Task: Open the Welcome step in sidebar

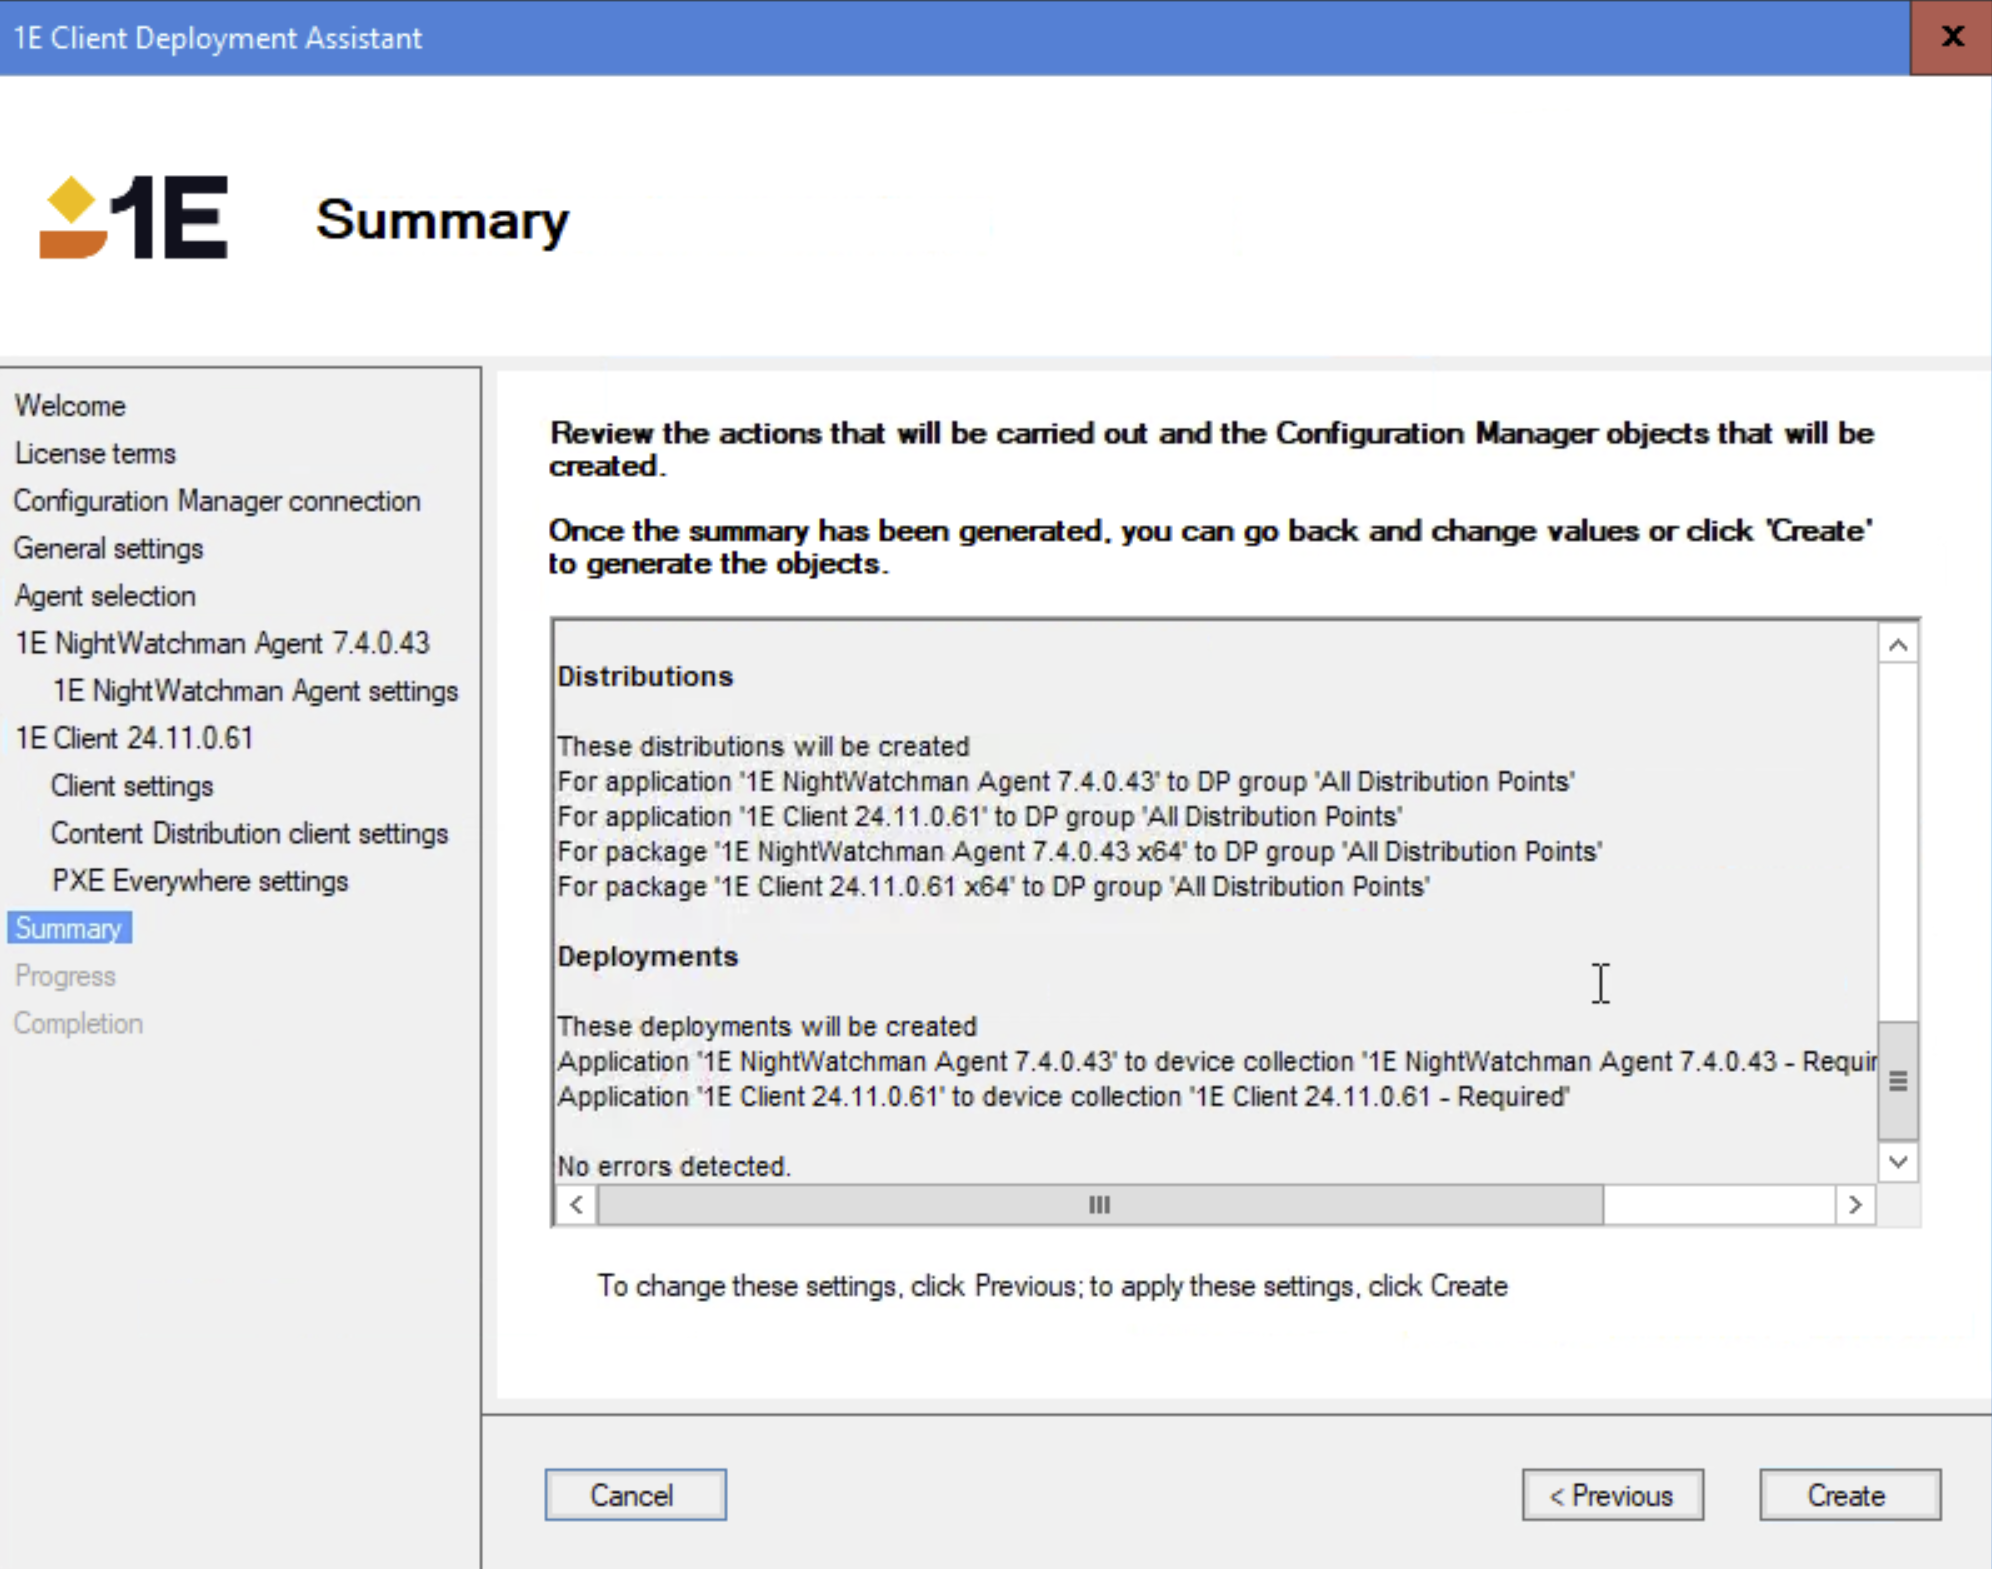Action: coord(70,406)
